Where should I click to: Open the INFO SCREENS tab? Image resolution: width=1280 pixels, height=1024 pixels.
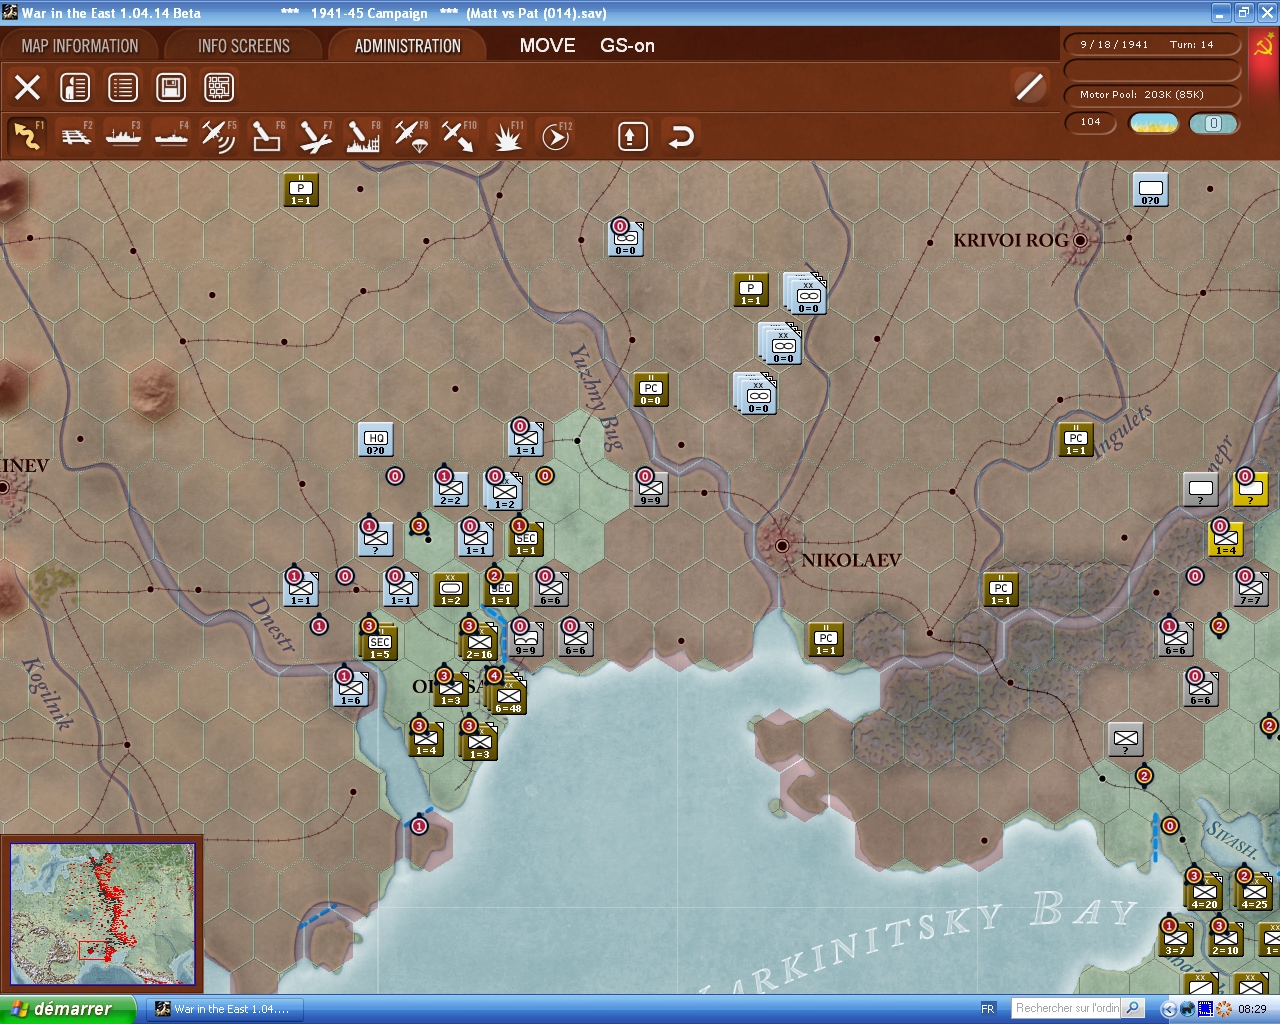click(243, 46)
